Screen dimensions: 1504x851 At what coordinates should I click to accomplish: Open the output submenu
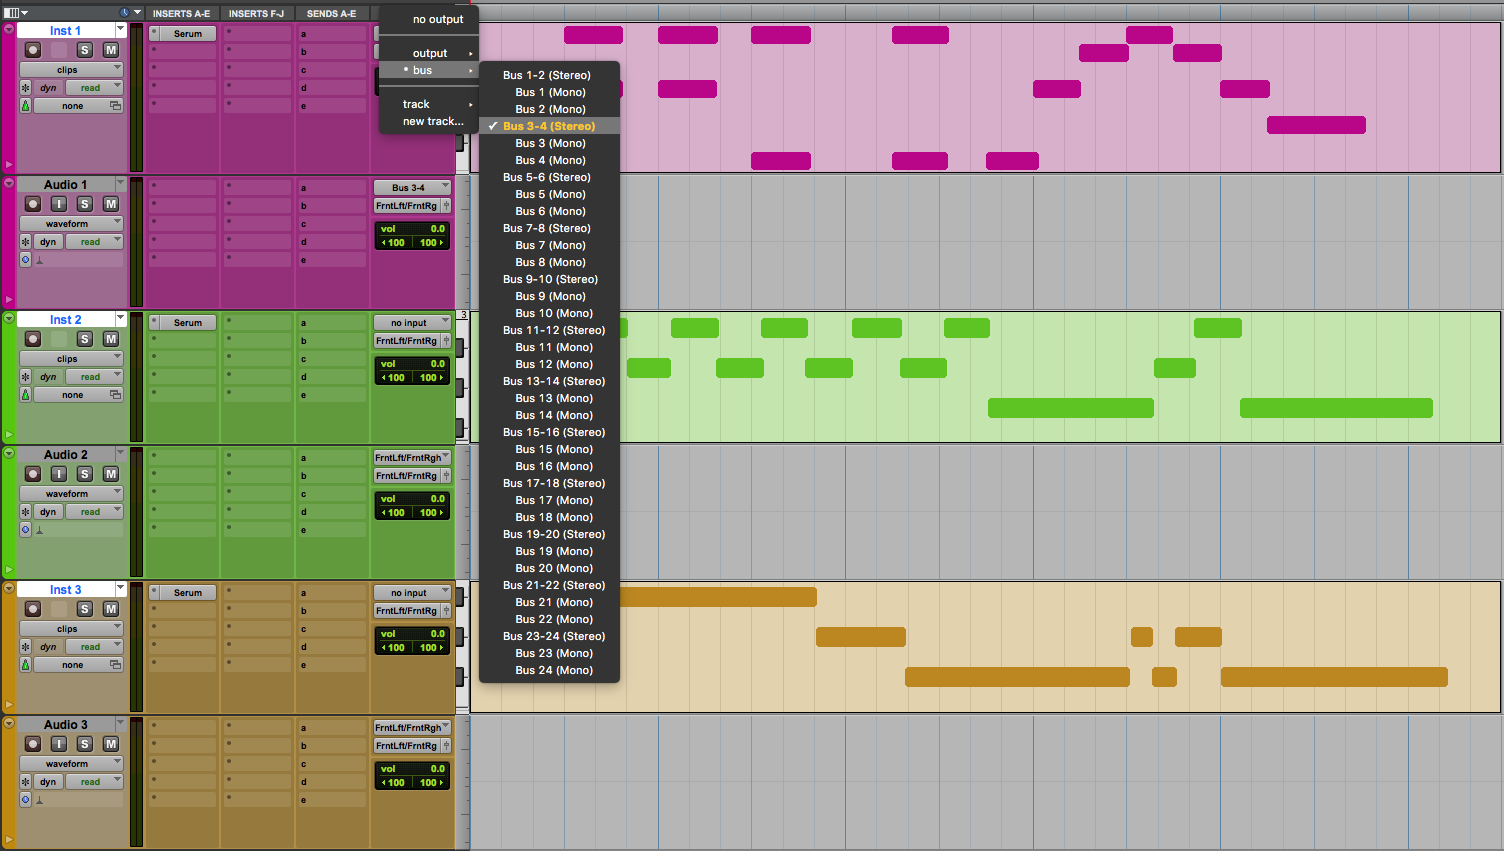pyautogui.click(x=429, y=53)
